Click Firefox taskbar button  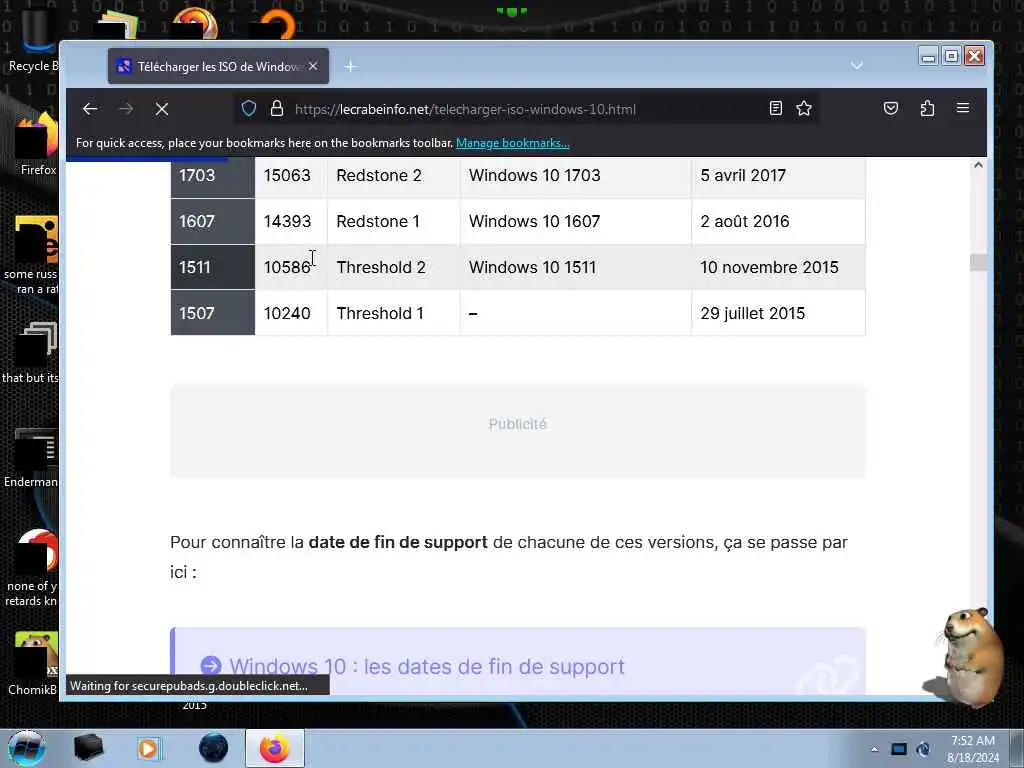[x=275, y=748]
